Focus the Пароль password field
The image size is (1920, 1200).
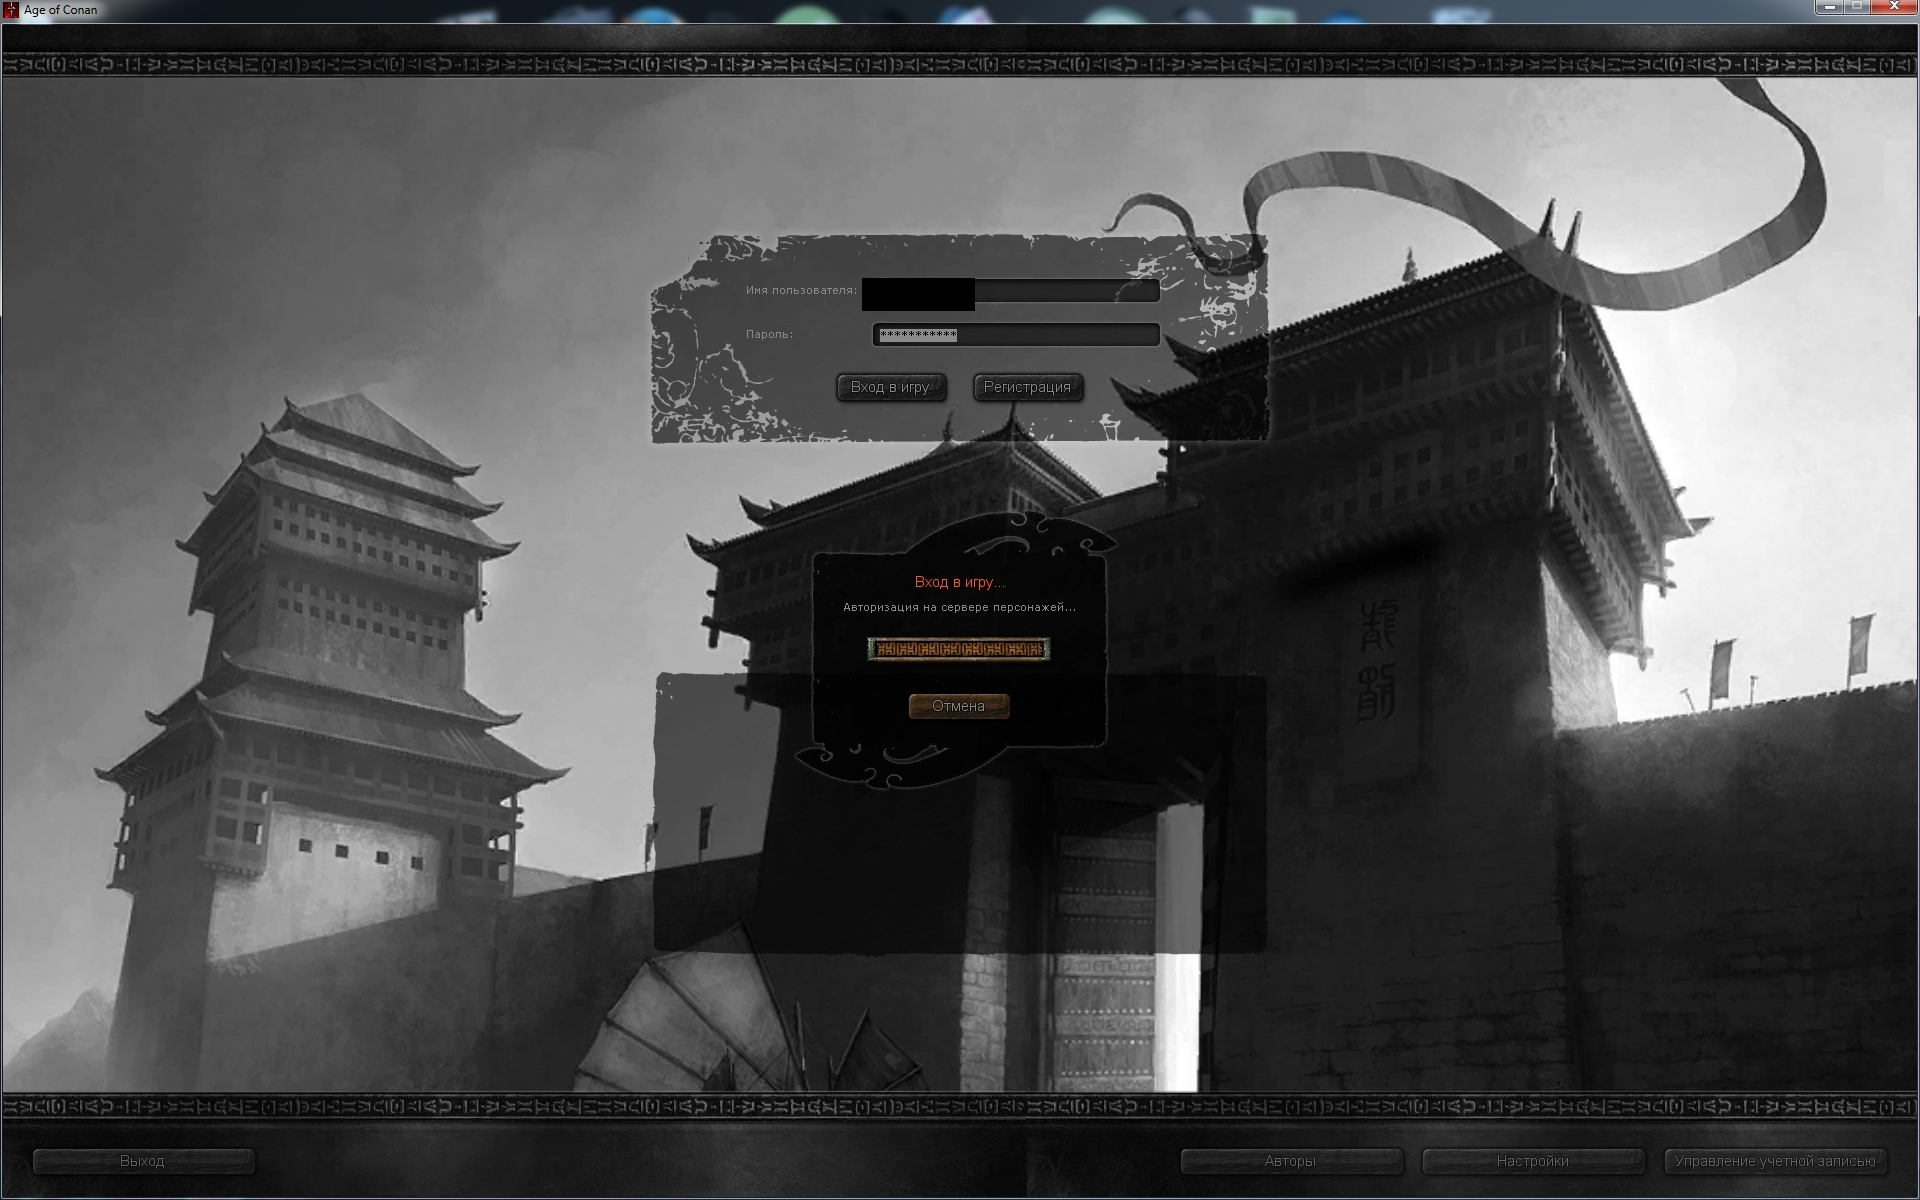[x=1016, y=335]
